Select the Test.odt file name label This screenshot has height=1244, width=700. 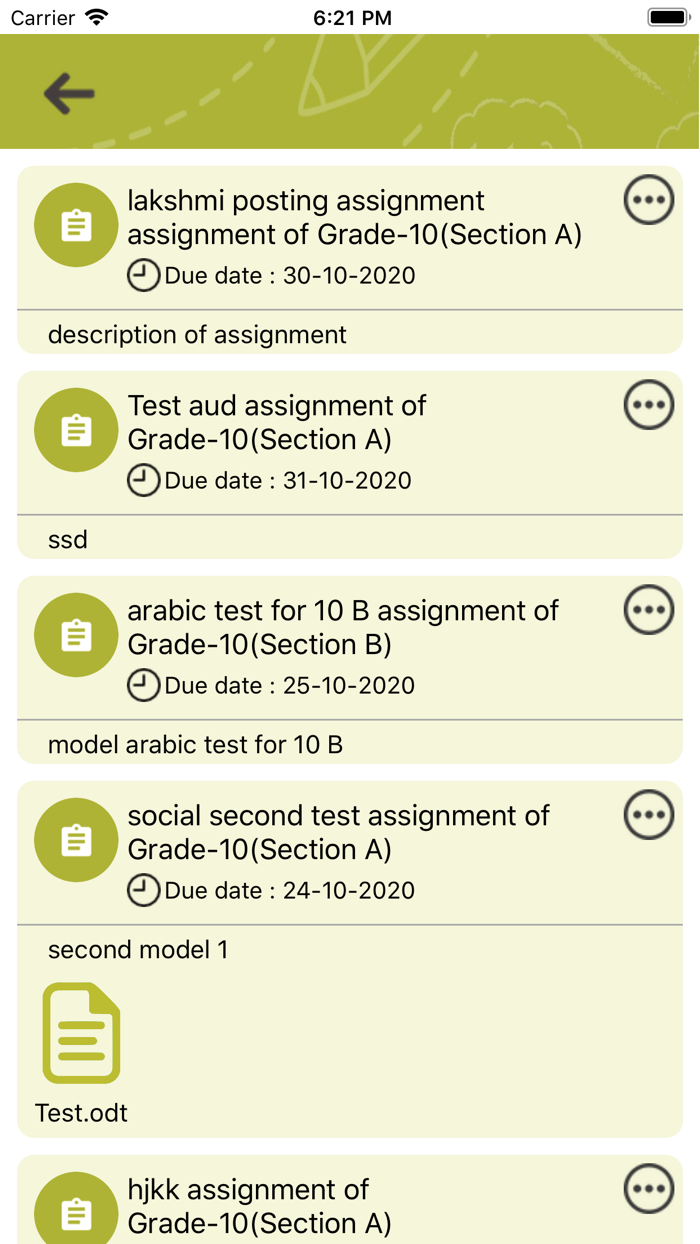click(81, 1113)
